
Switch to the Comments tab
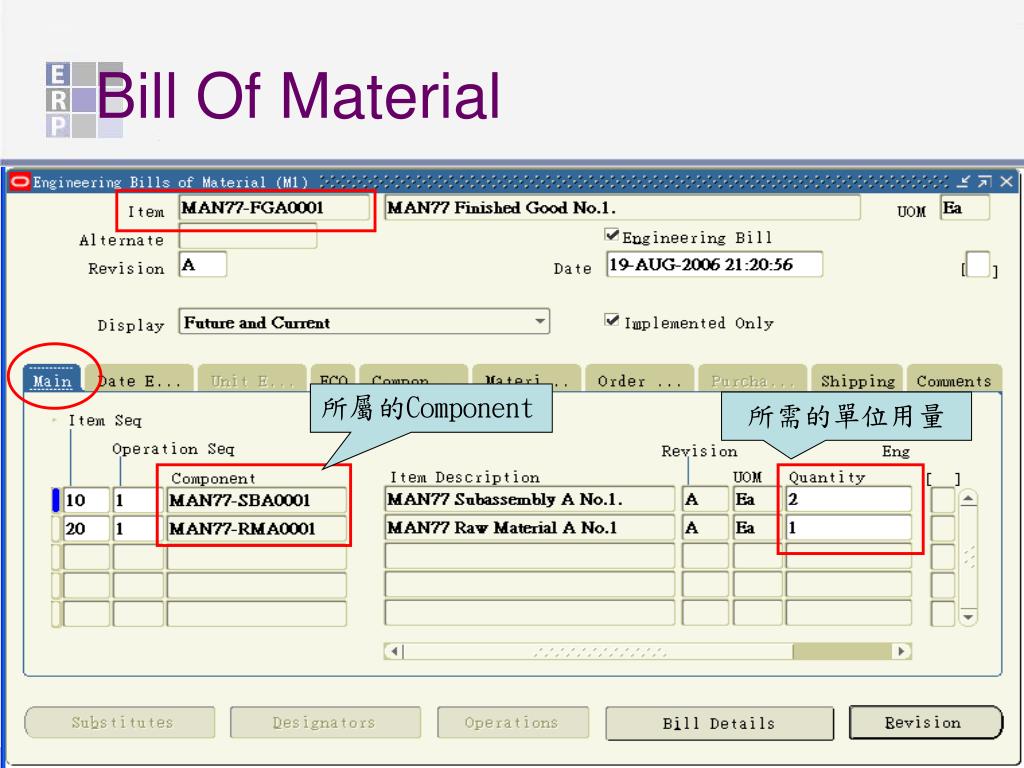[x=954, y=380]
